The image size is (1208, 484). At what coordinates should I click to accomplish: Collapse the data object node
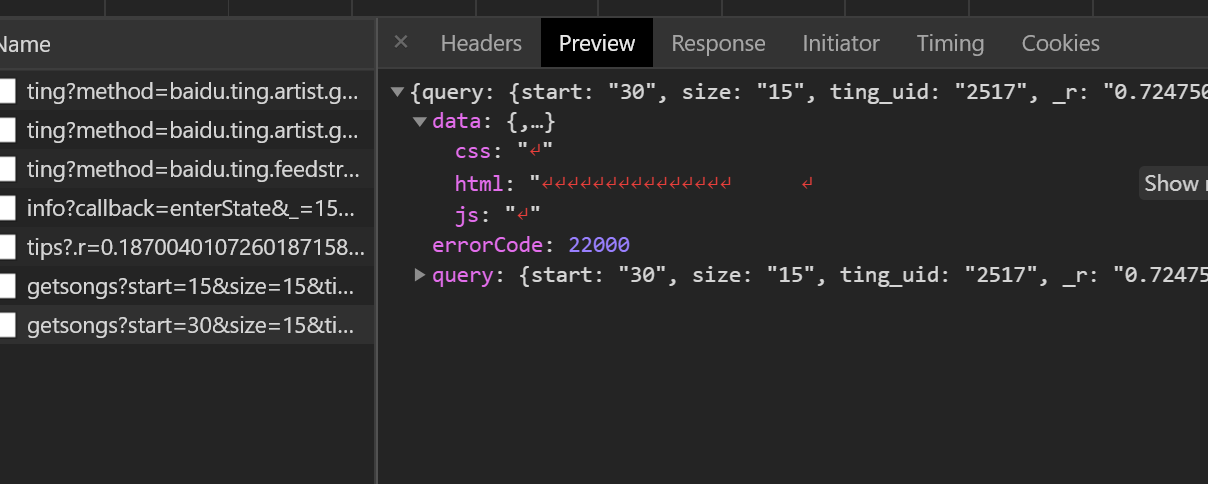click(x=419, y=122)
